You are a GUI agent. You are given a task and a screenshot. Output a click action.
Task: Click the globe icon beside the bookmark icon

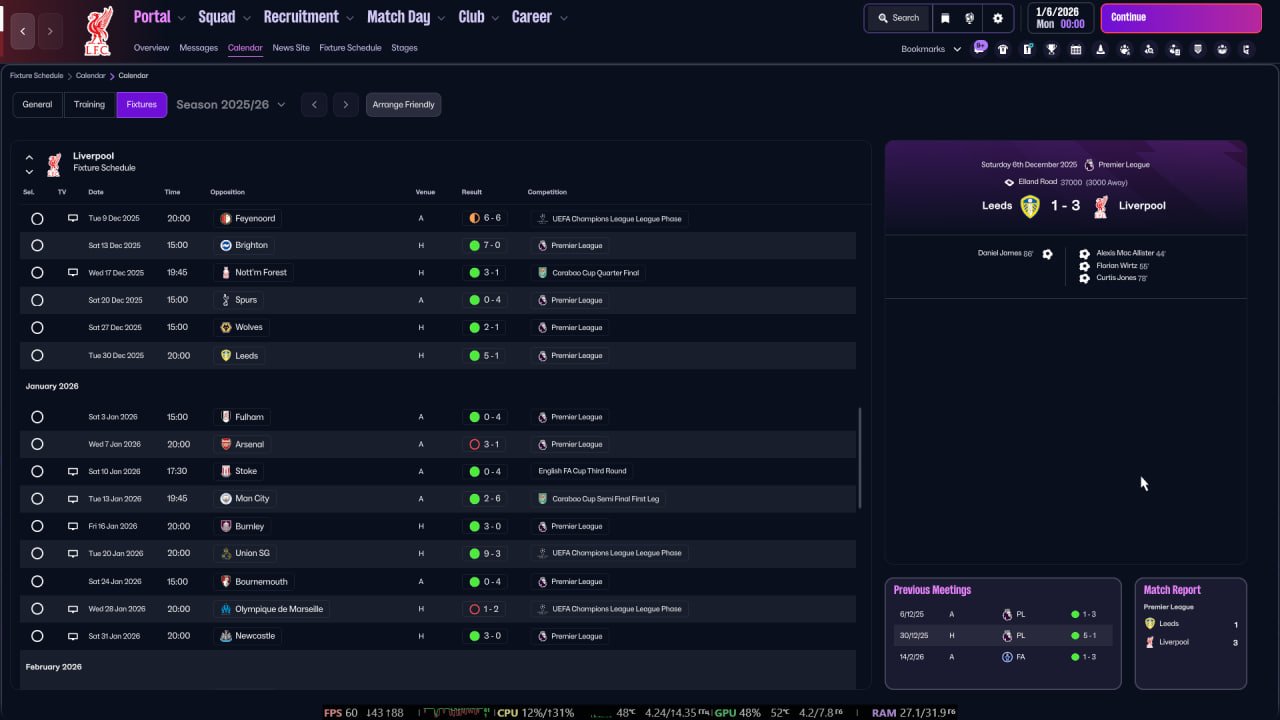click(970, 18)
